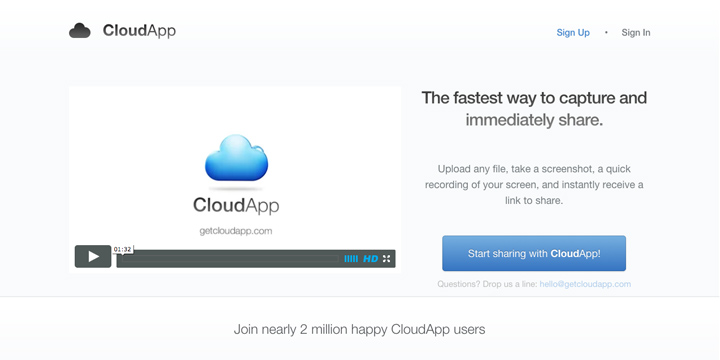Click Join nearly 2 million happy users text
Image resolution: width=720 pixels, height=360 pixels.
click(x=360, y=330)
